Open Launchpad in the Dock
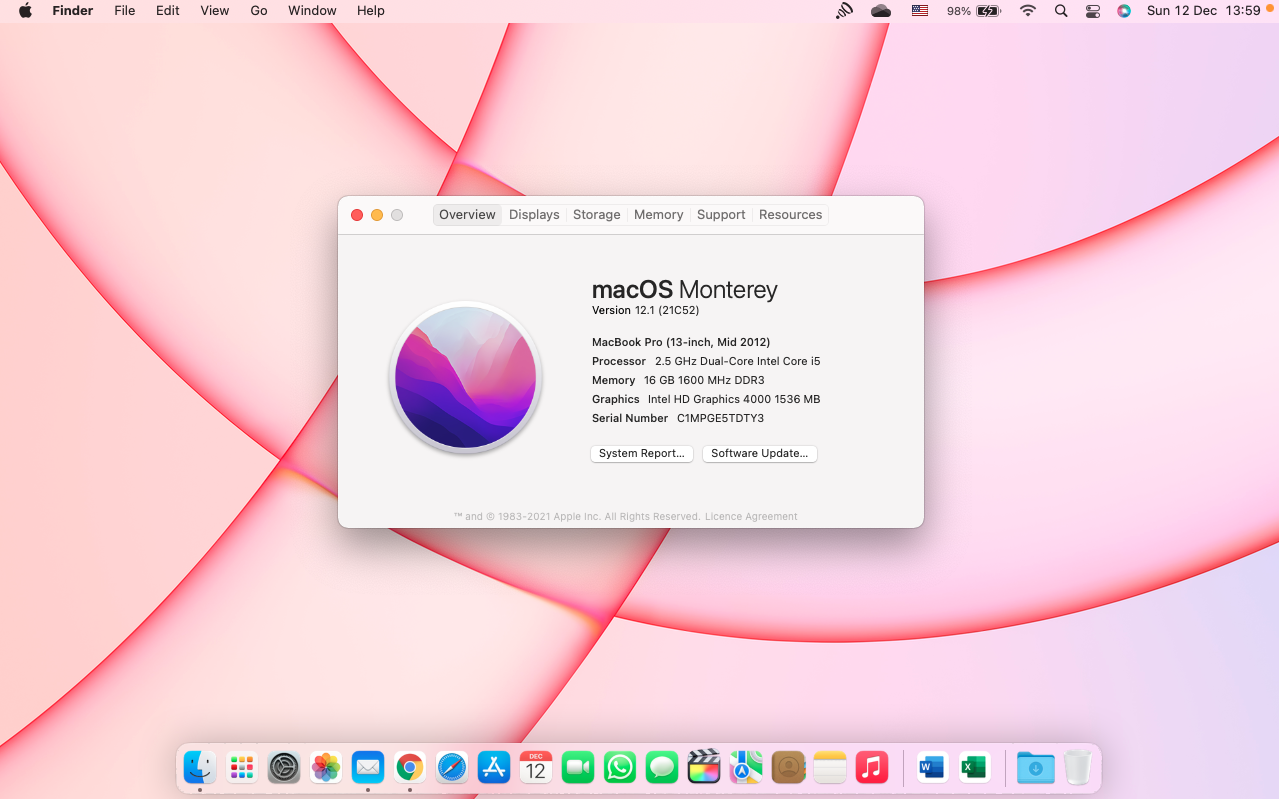 [242, 767]
